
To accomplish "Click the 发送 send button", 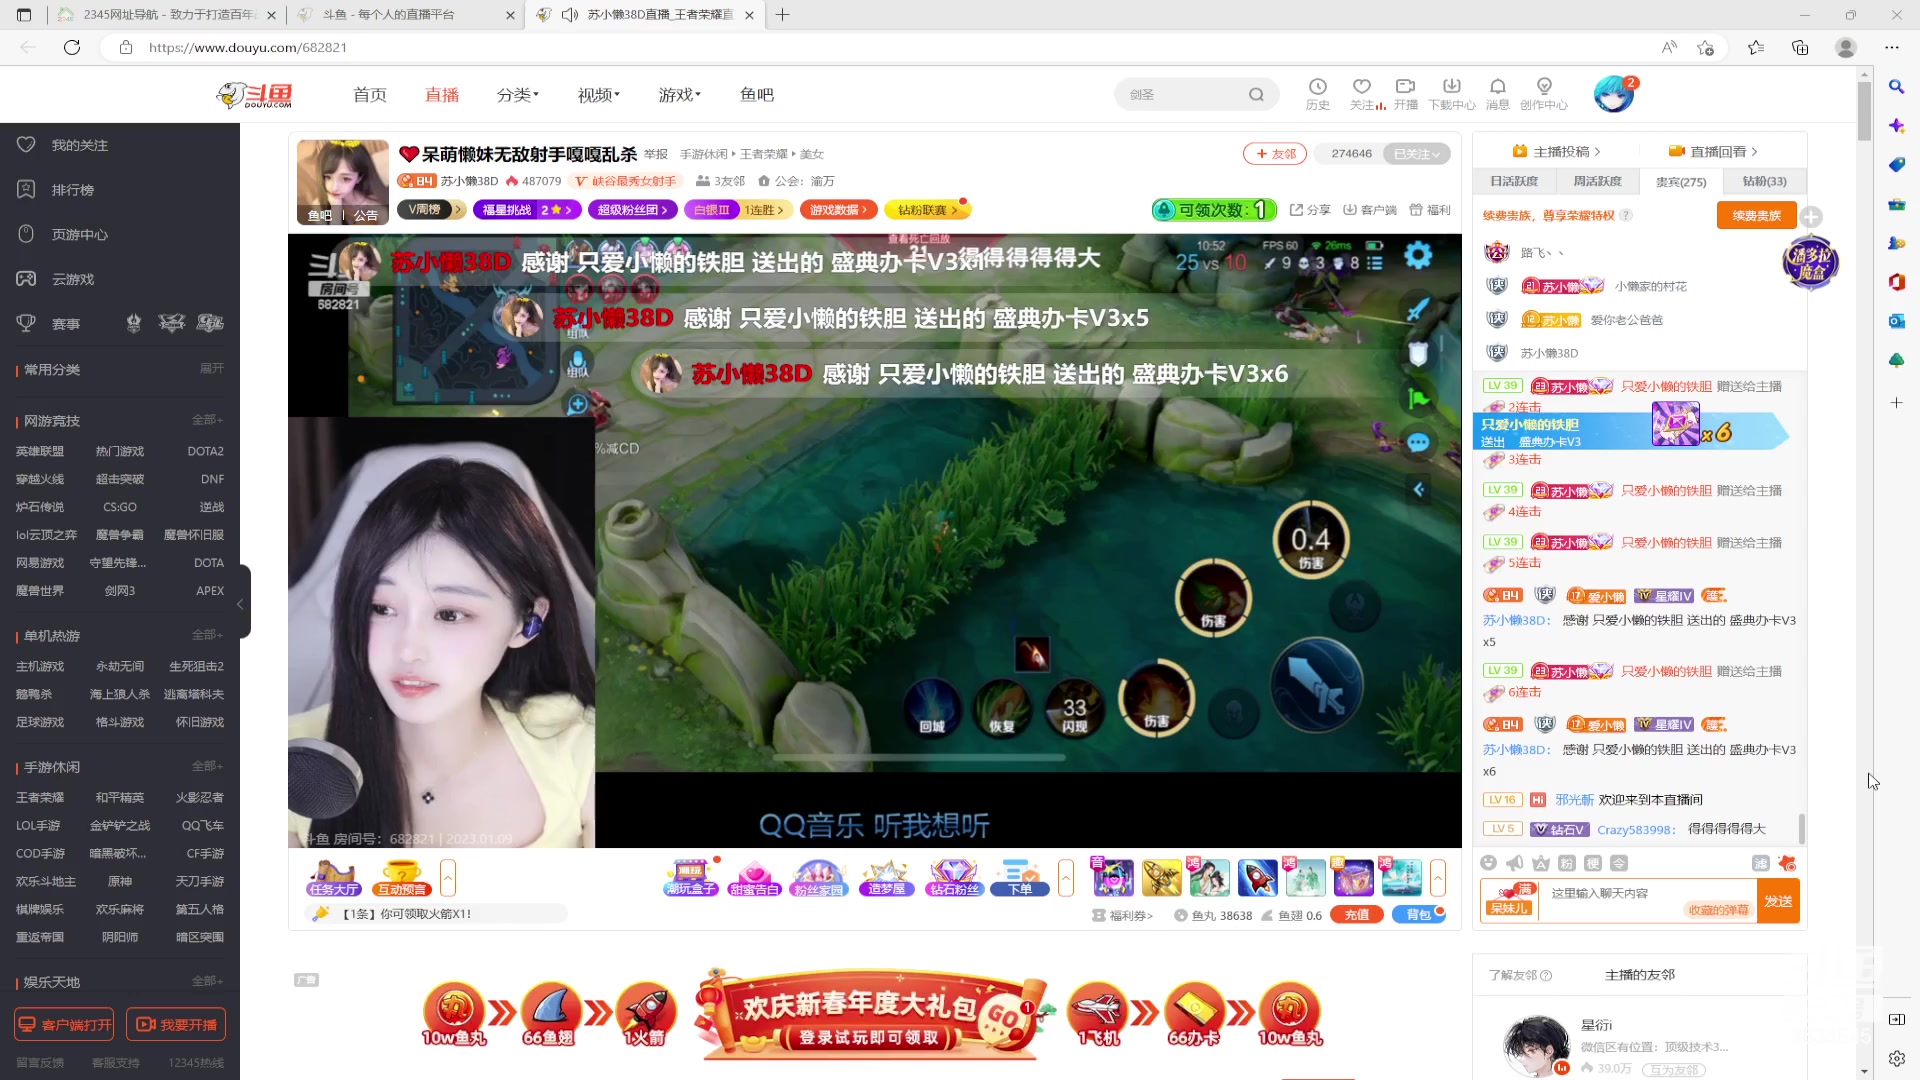I will coord(1779,900).
